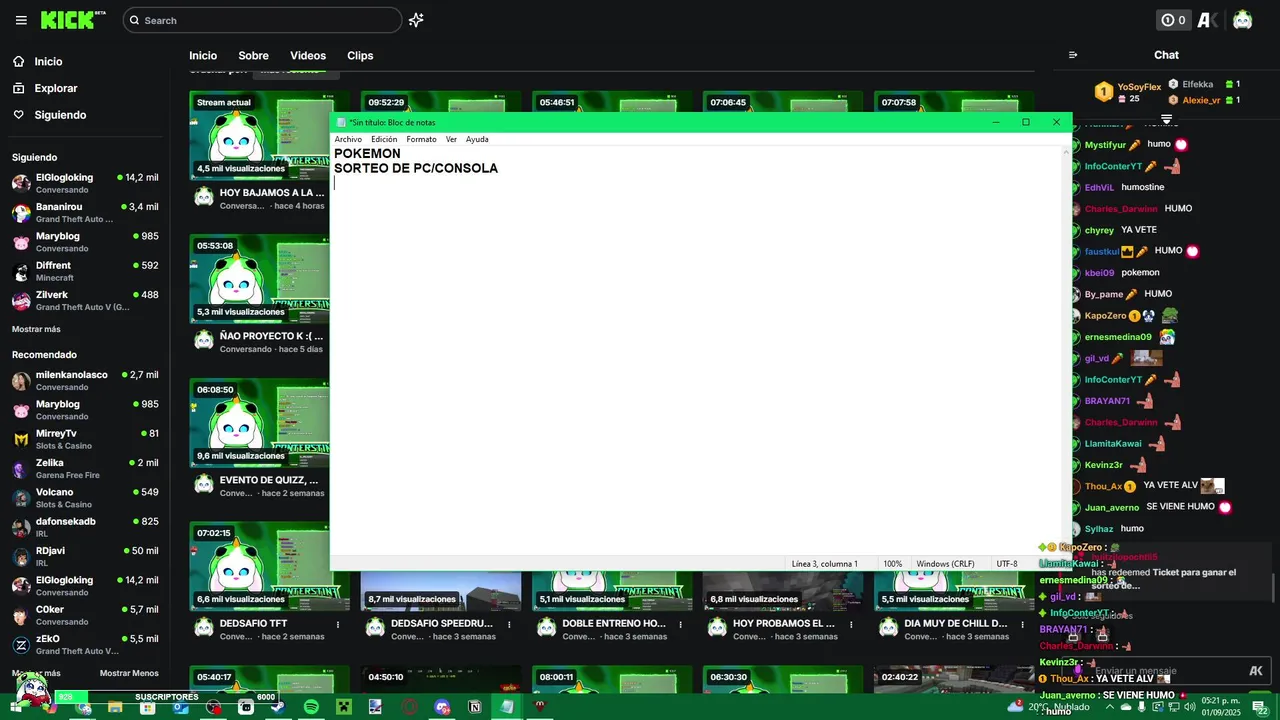Viewport: 1280px width, 720px height.
Task: Open options for DEDSAFIO TFT video
Action: pos(338,624)
